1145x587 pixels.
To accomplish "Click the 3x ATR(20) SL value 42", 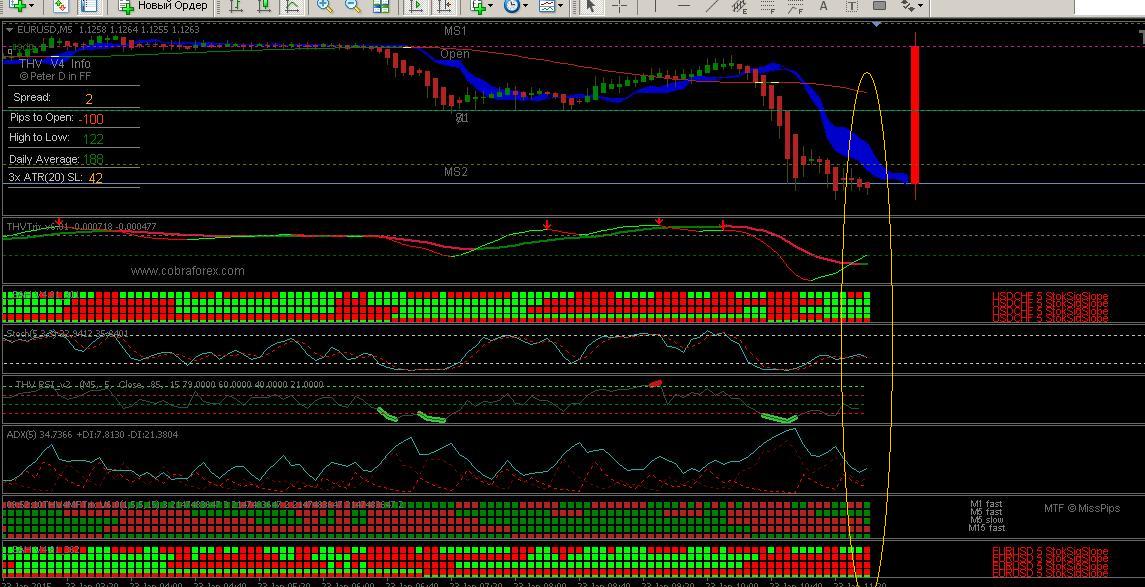I will [95, 178].
